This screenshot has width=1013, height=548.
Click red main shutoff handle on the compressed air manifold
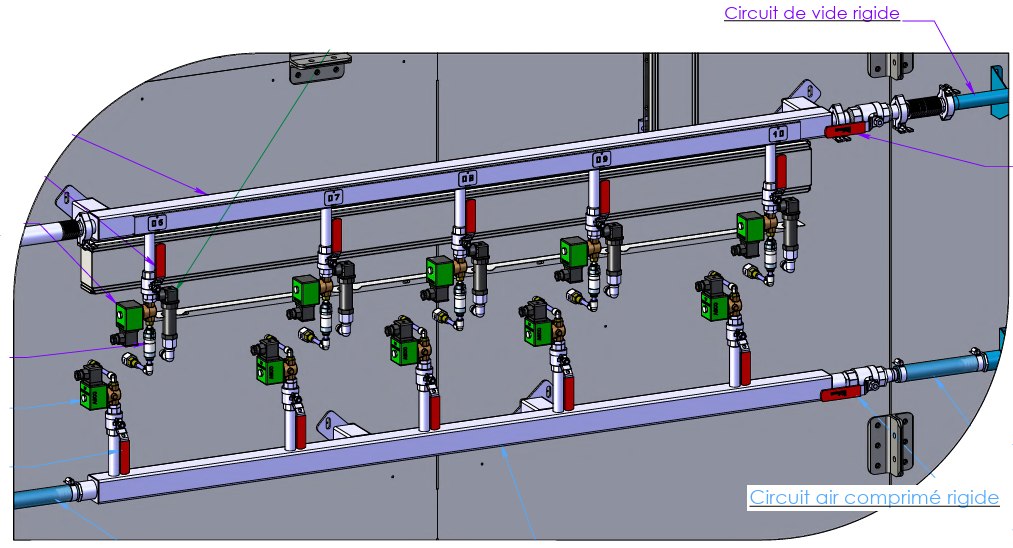pos(841,394)
